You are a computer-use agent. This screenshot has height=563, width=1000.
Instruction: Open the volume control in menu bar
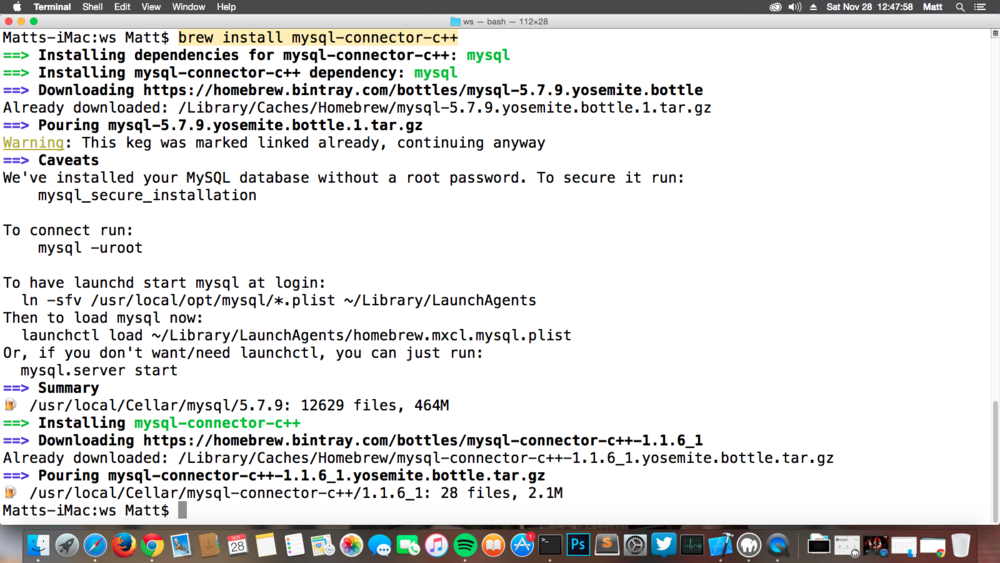click(795, 7)
